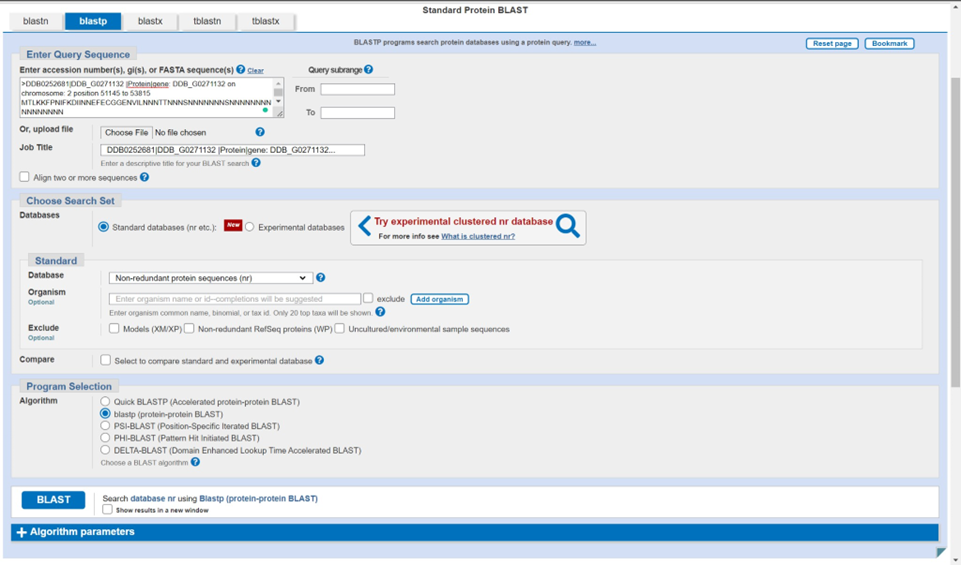Click the left chevron in clustered nr banner
Viewport: 961px width, 565px height.
pos(364,226)
